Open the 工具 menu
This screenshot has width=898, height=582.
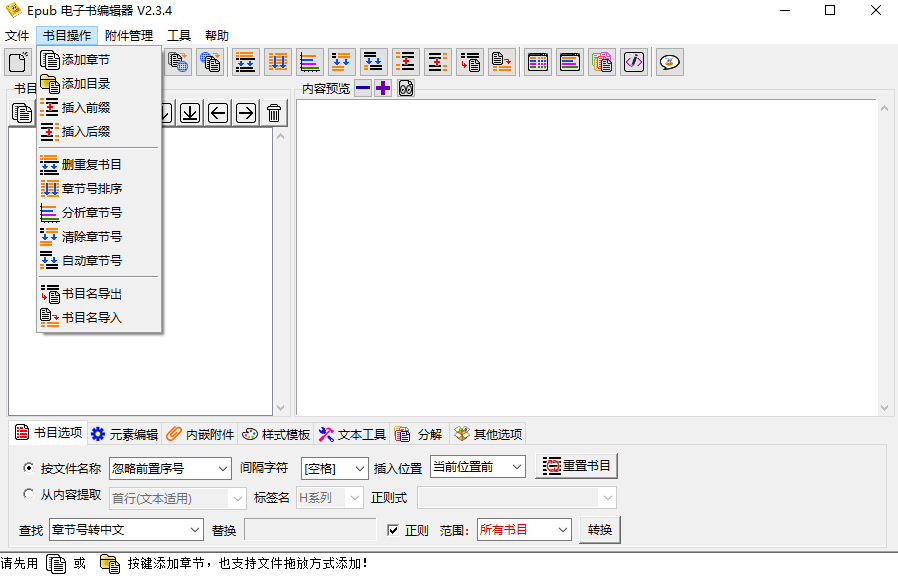click(x=179, y=36)
